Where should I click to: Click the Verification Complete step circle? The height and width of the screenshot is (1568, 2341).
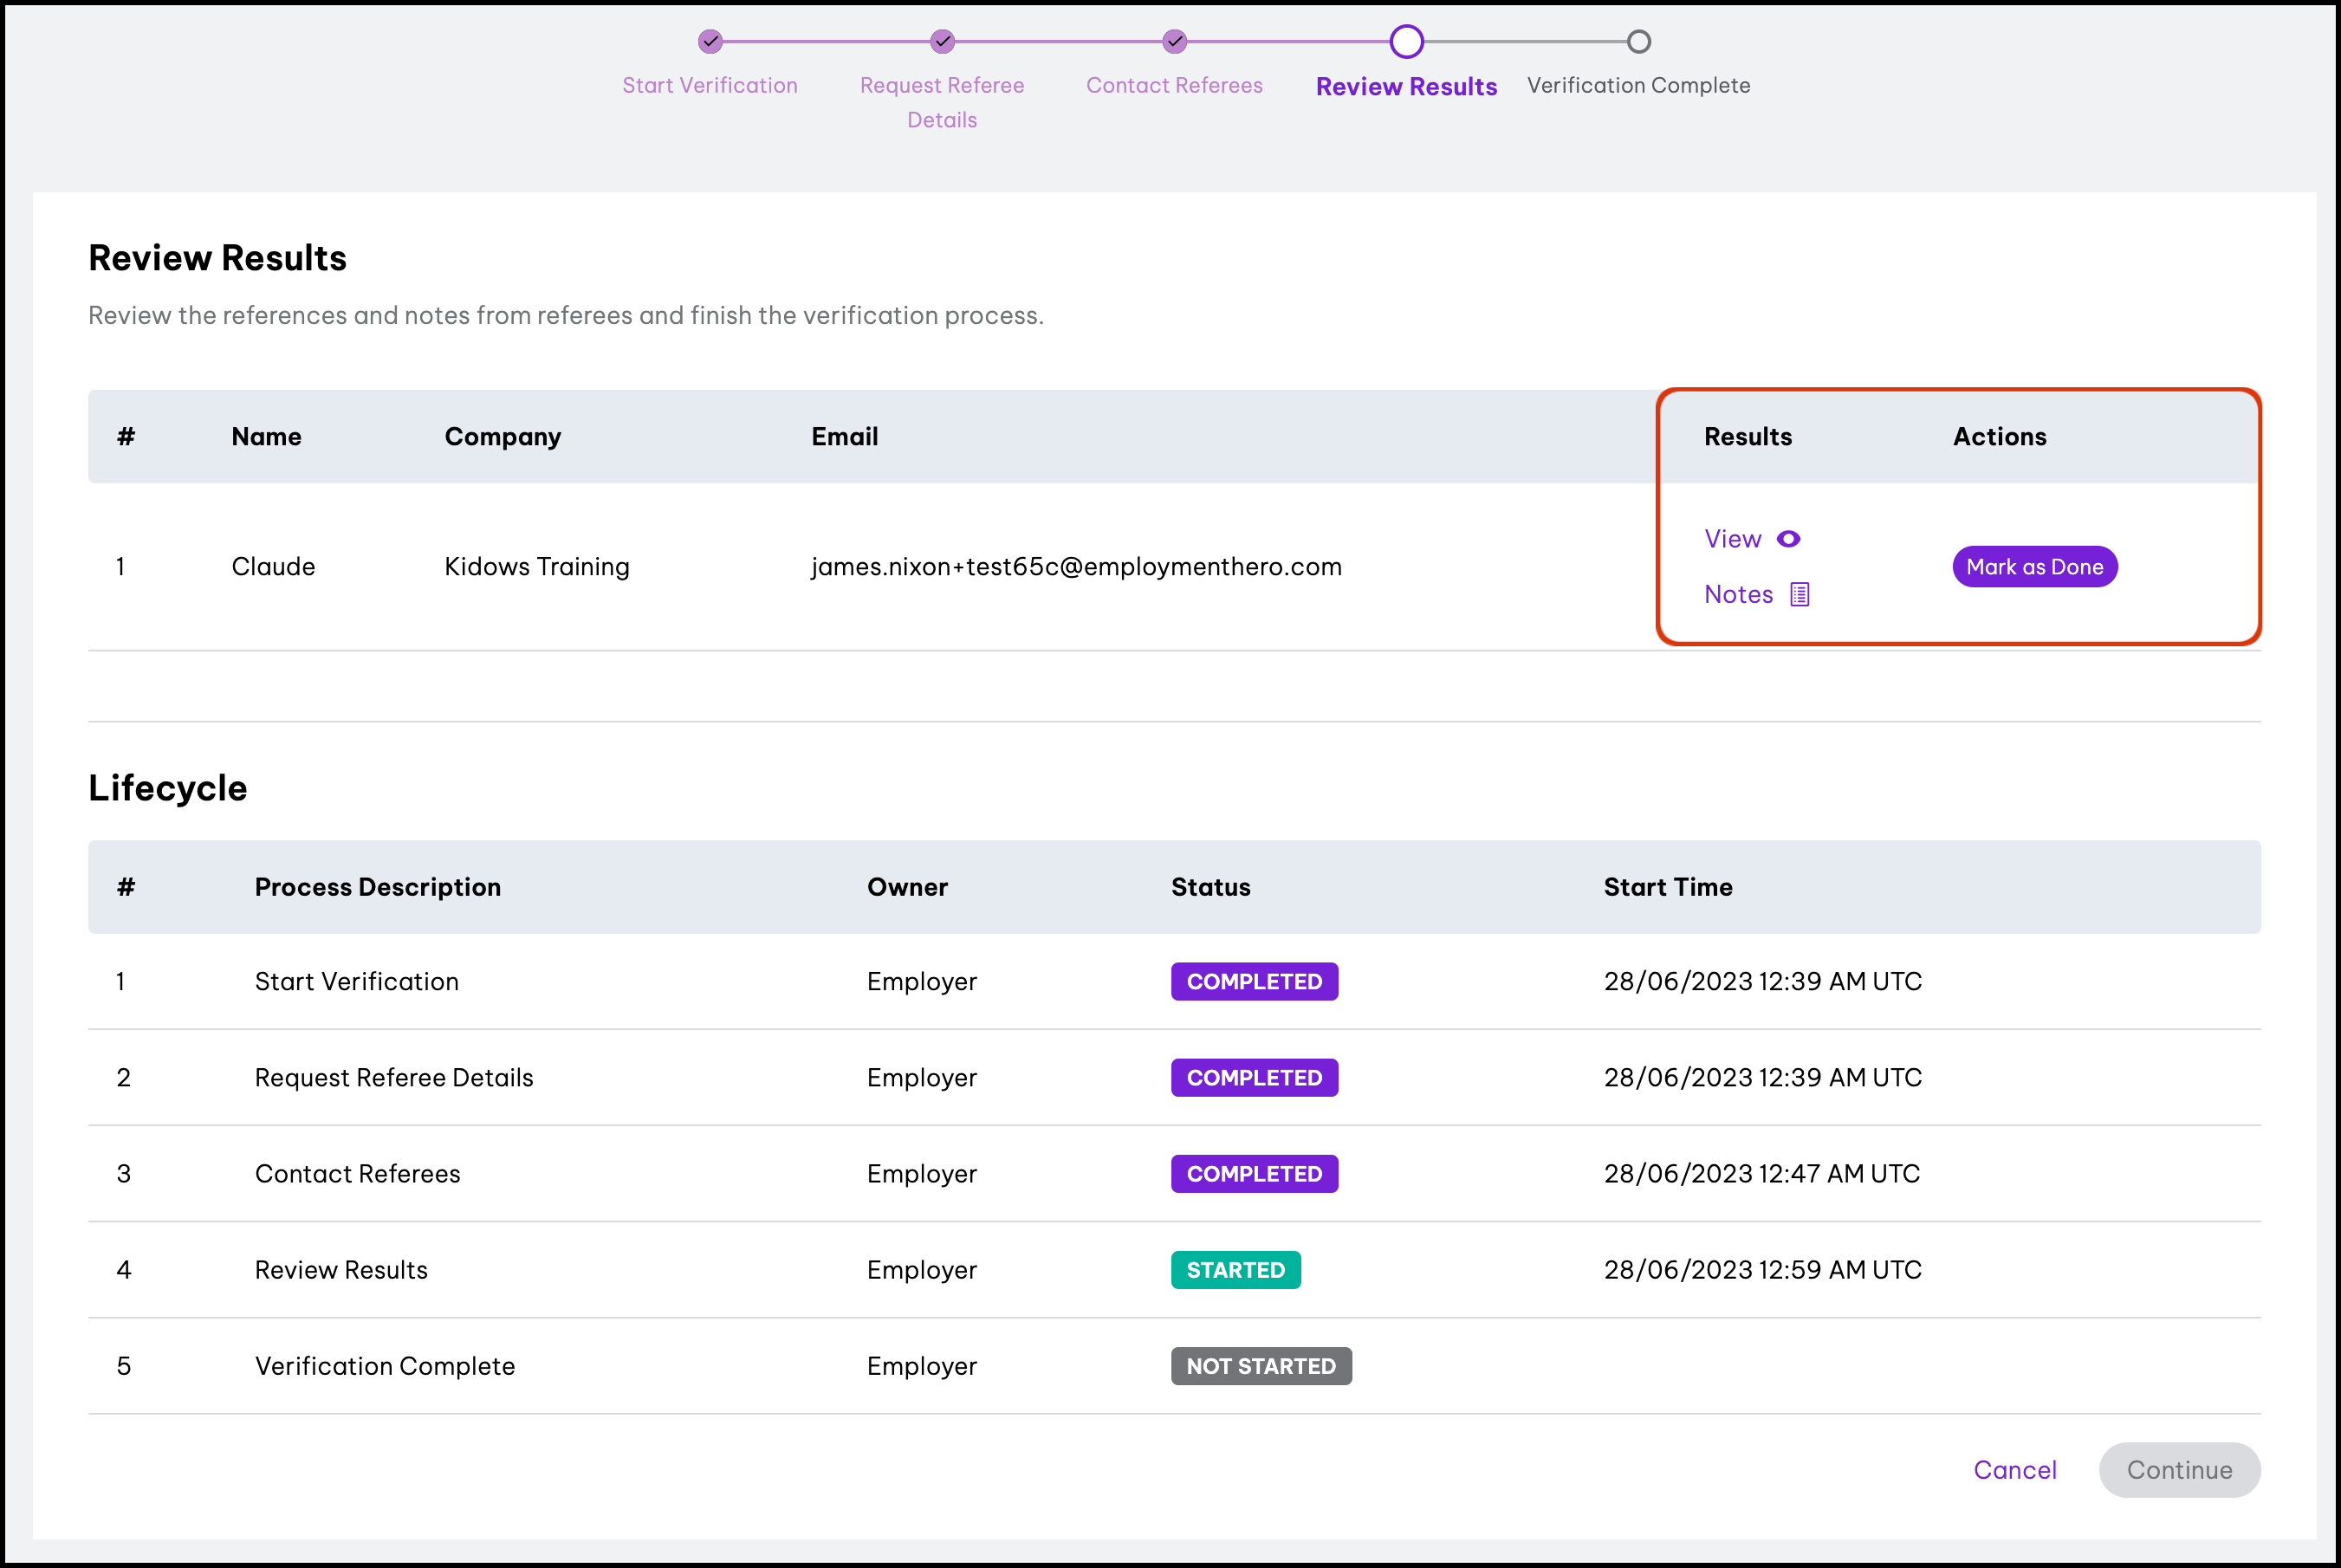[x=1638, y=42]
